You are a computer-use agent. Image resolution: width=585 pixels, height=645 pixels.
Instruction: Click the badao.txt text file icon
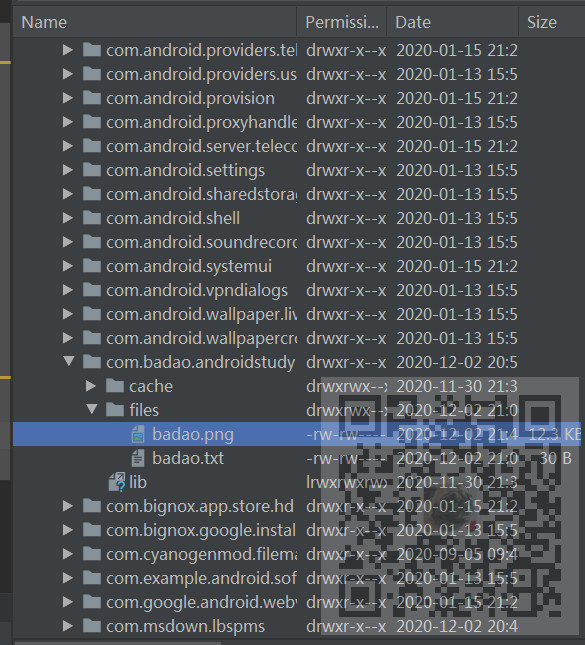pos(138,458)
